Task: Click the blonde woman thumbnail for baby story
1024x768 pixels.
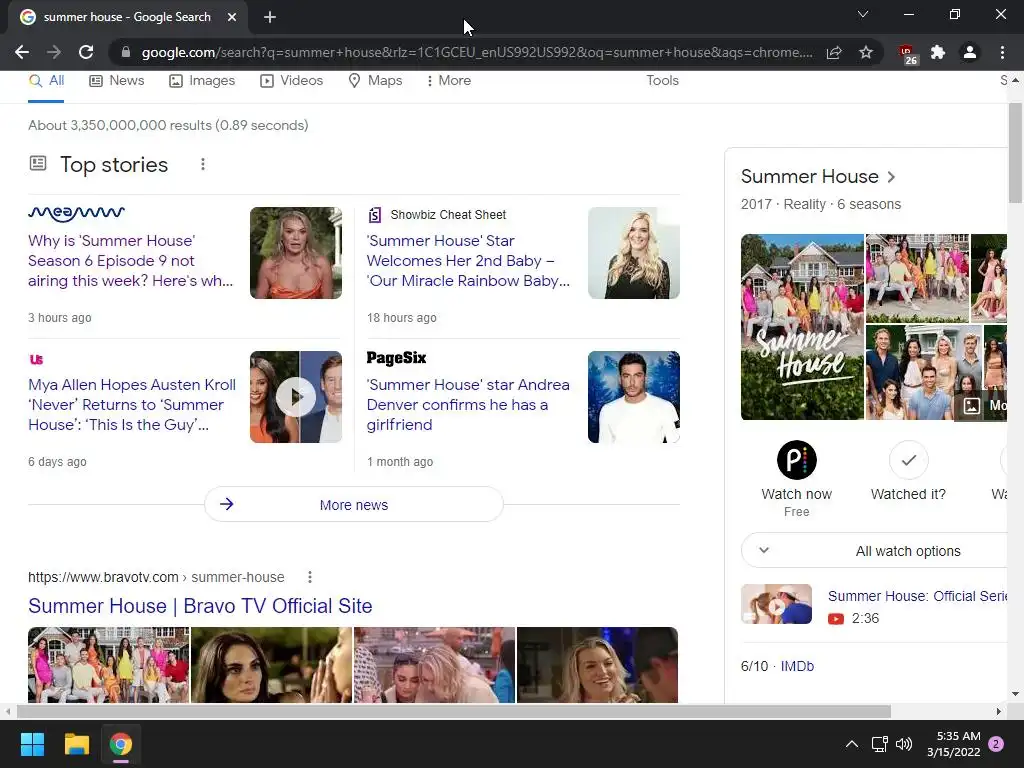Action: tap(633, 253)
